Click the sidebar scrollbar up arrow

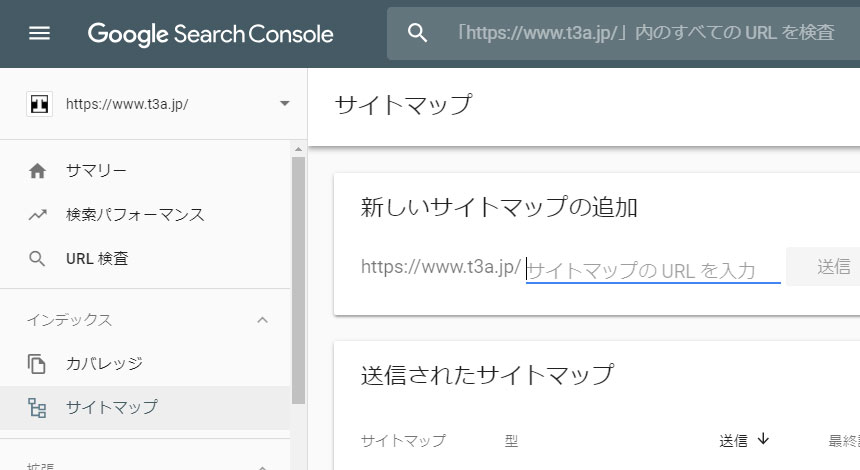tap(298, 149)
